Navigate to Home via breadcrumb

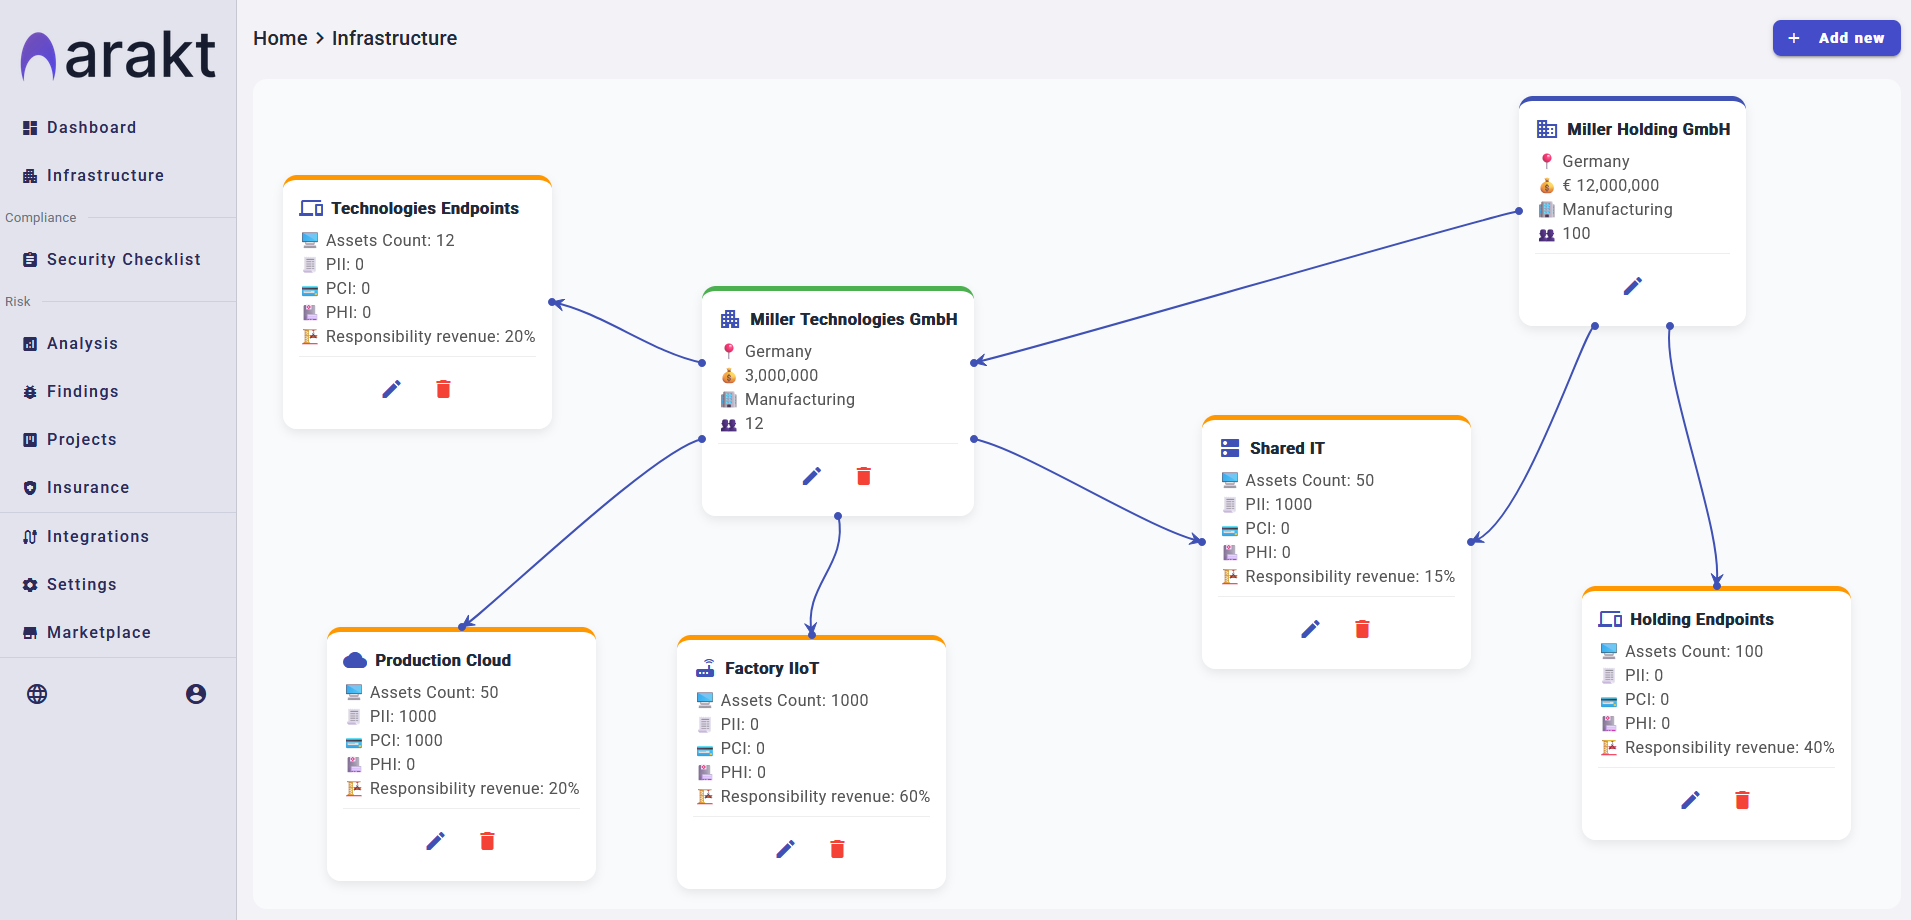280,38
